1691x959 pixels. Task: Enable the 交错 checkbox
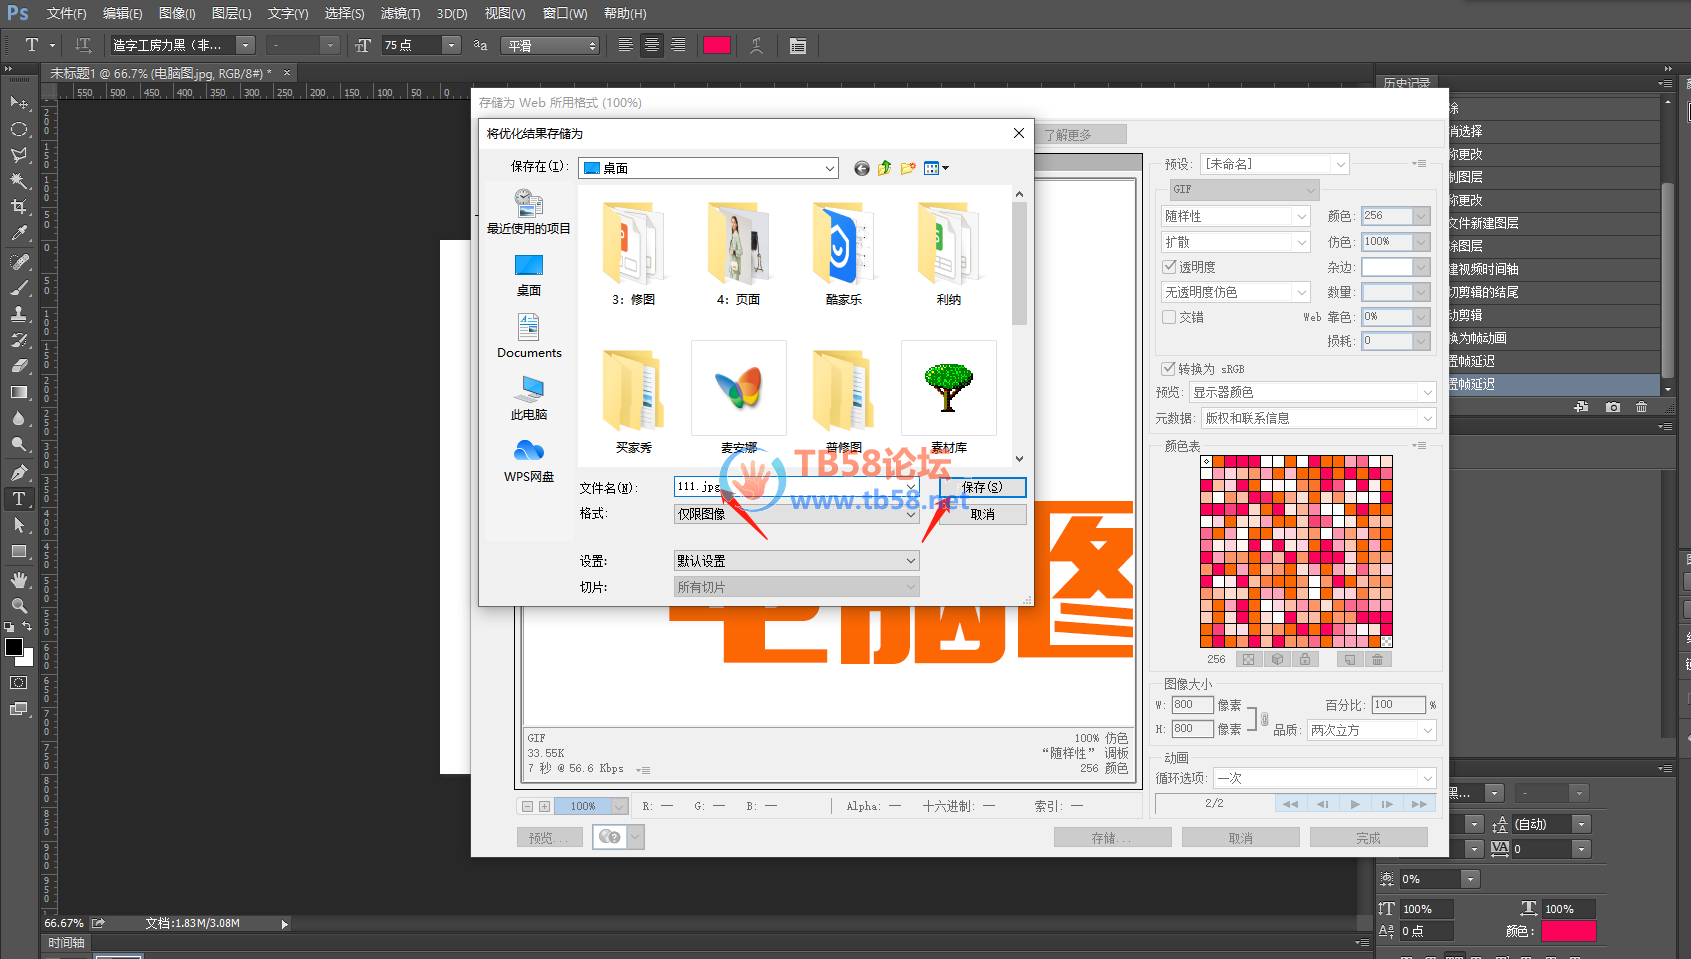(1170, 317)
